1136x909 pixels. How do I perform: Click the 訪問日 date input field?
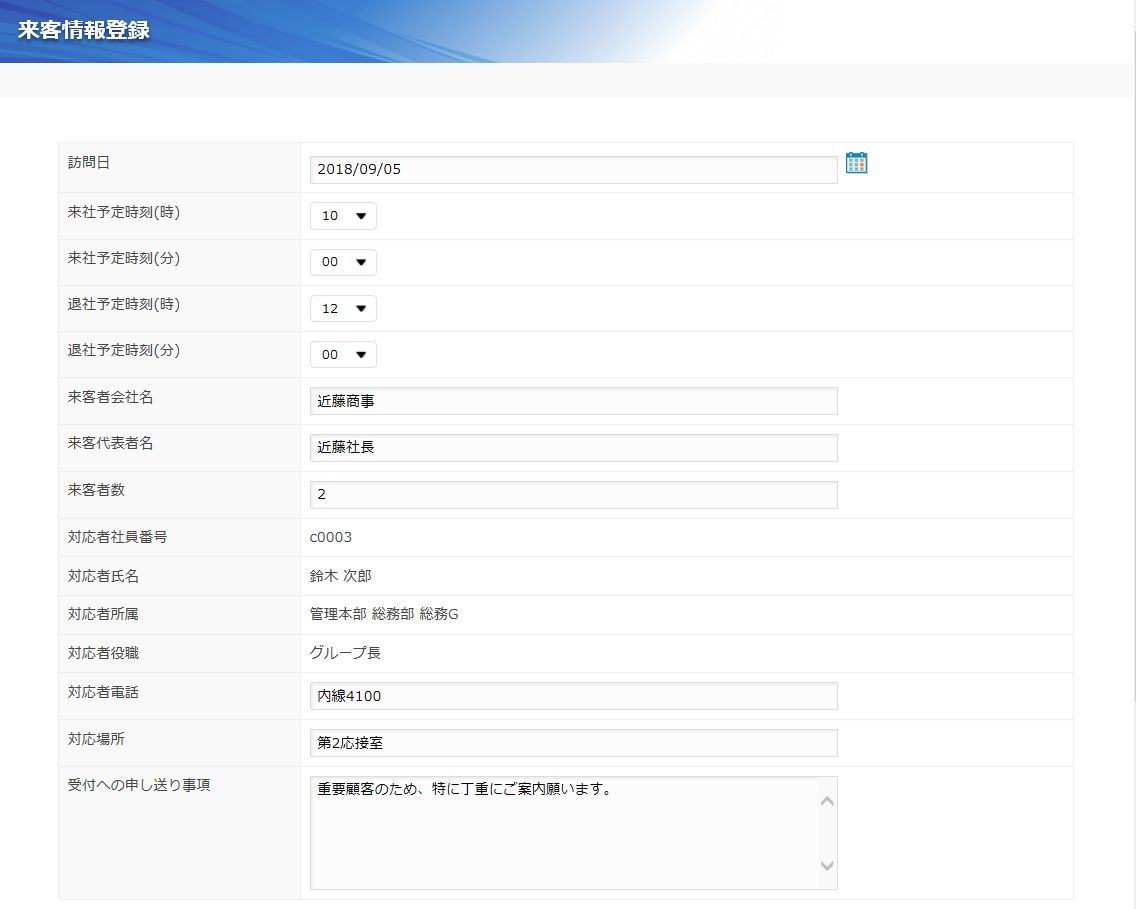coord(573,170)
